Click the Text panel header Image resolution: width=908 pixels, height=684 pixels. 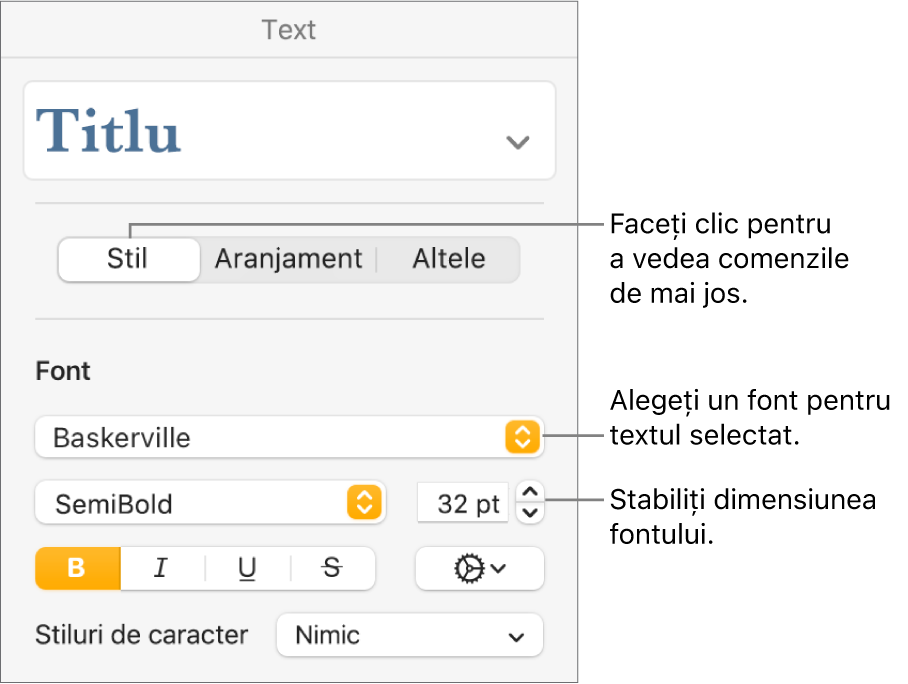tap(289, 30)
